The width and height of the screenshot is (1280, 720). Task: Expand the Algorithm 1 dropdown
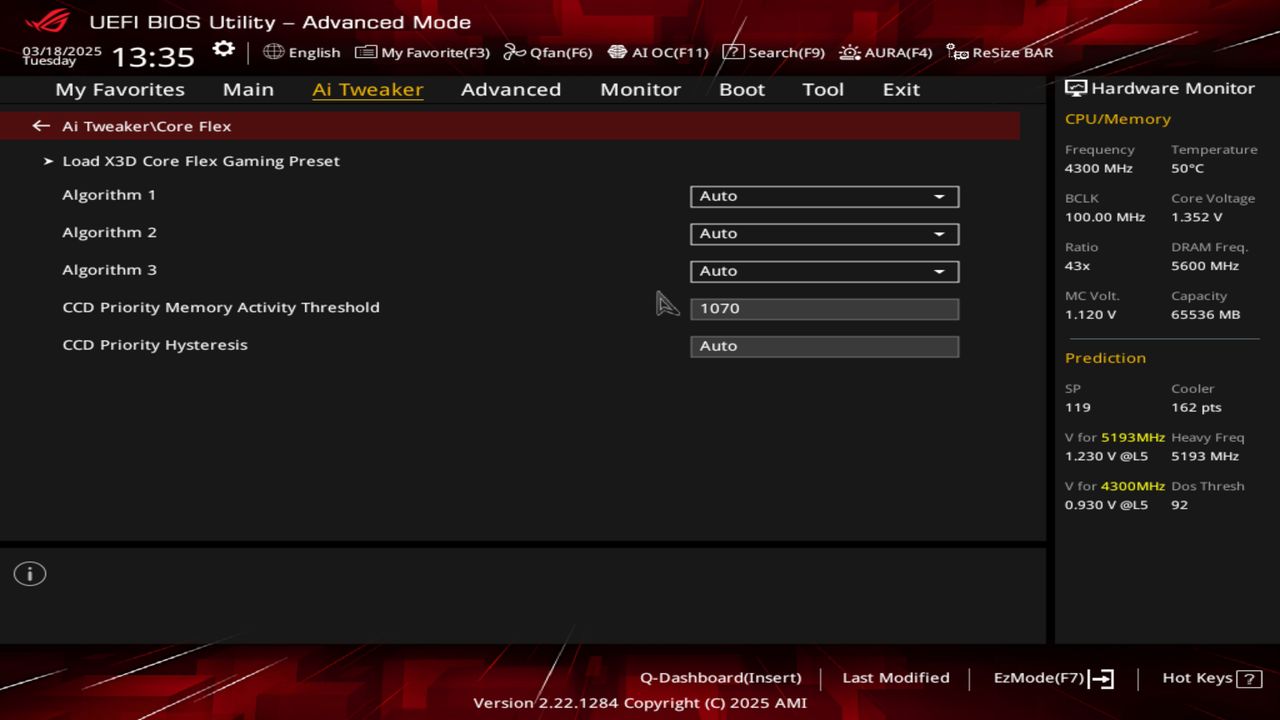pyautogui.click(x=824, y=197)
